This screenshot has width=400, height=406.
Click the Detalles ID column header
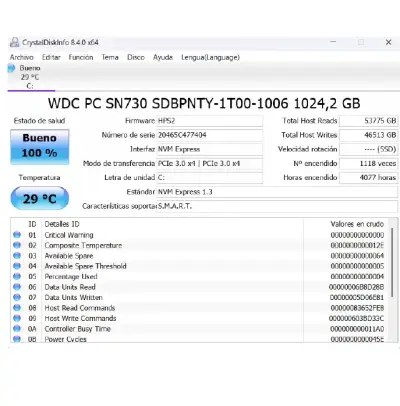click(62, 224)
